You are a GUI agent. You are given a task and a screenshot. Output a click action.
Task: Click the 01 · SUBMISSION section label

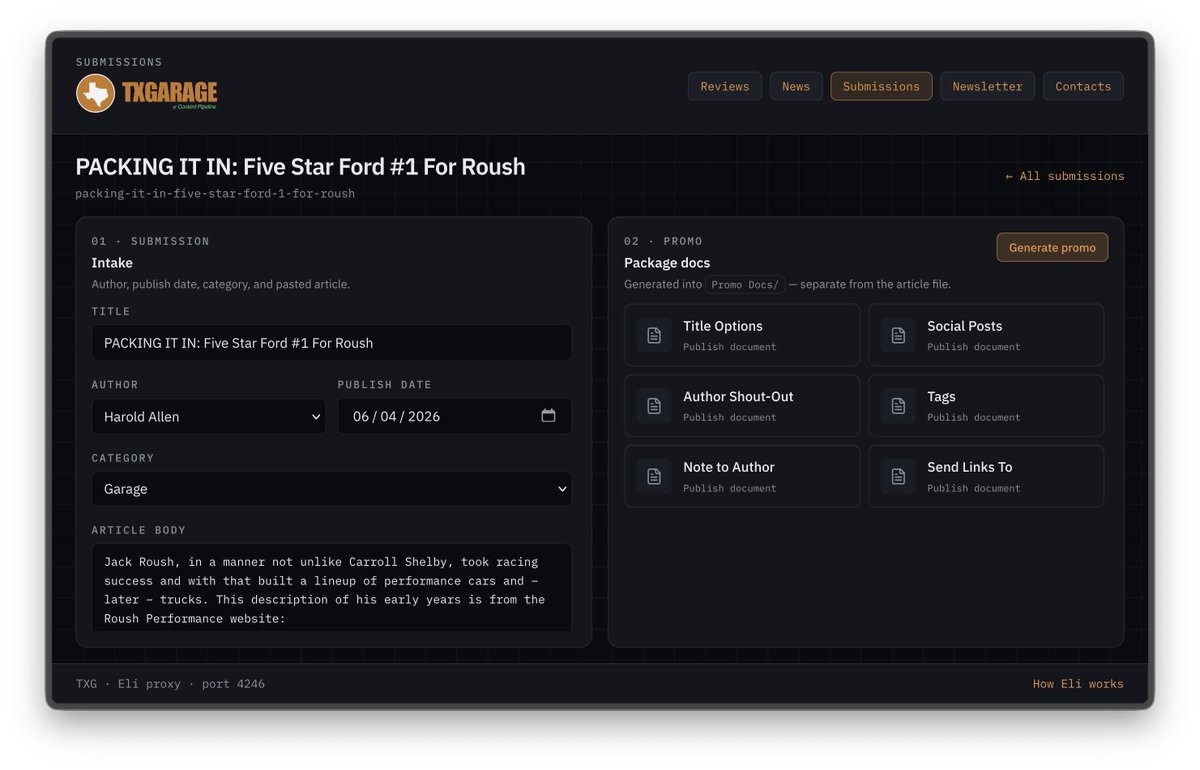[x=150, y=241]
